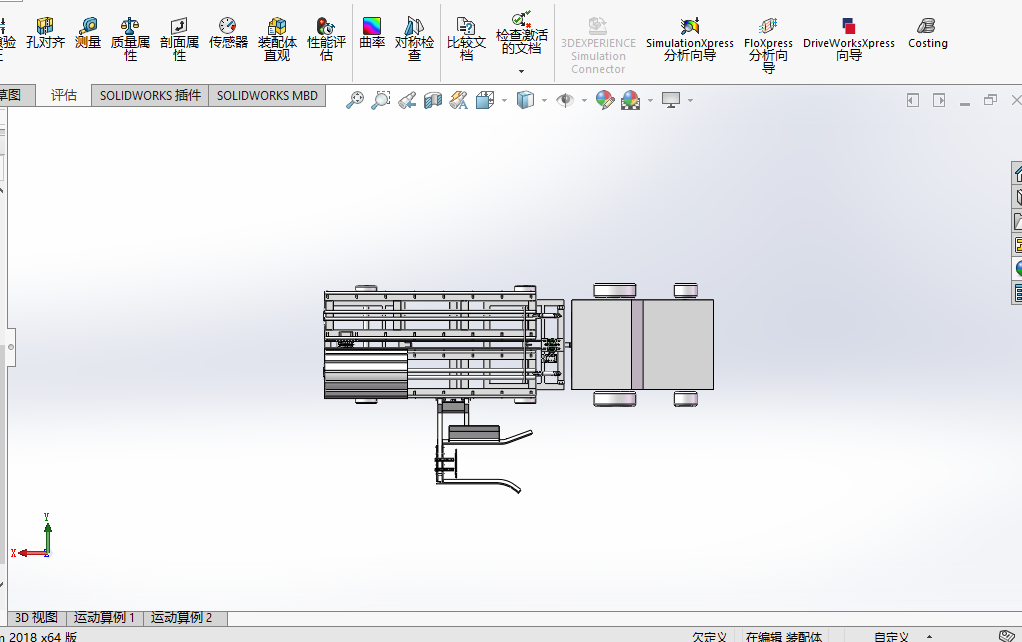The width and height of the screenshot is (1022, 642).
Task: Open 剖面属性 section properties
Action: pos(179,39)
